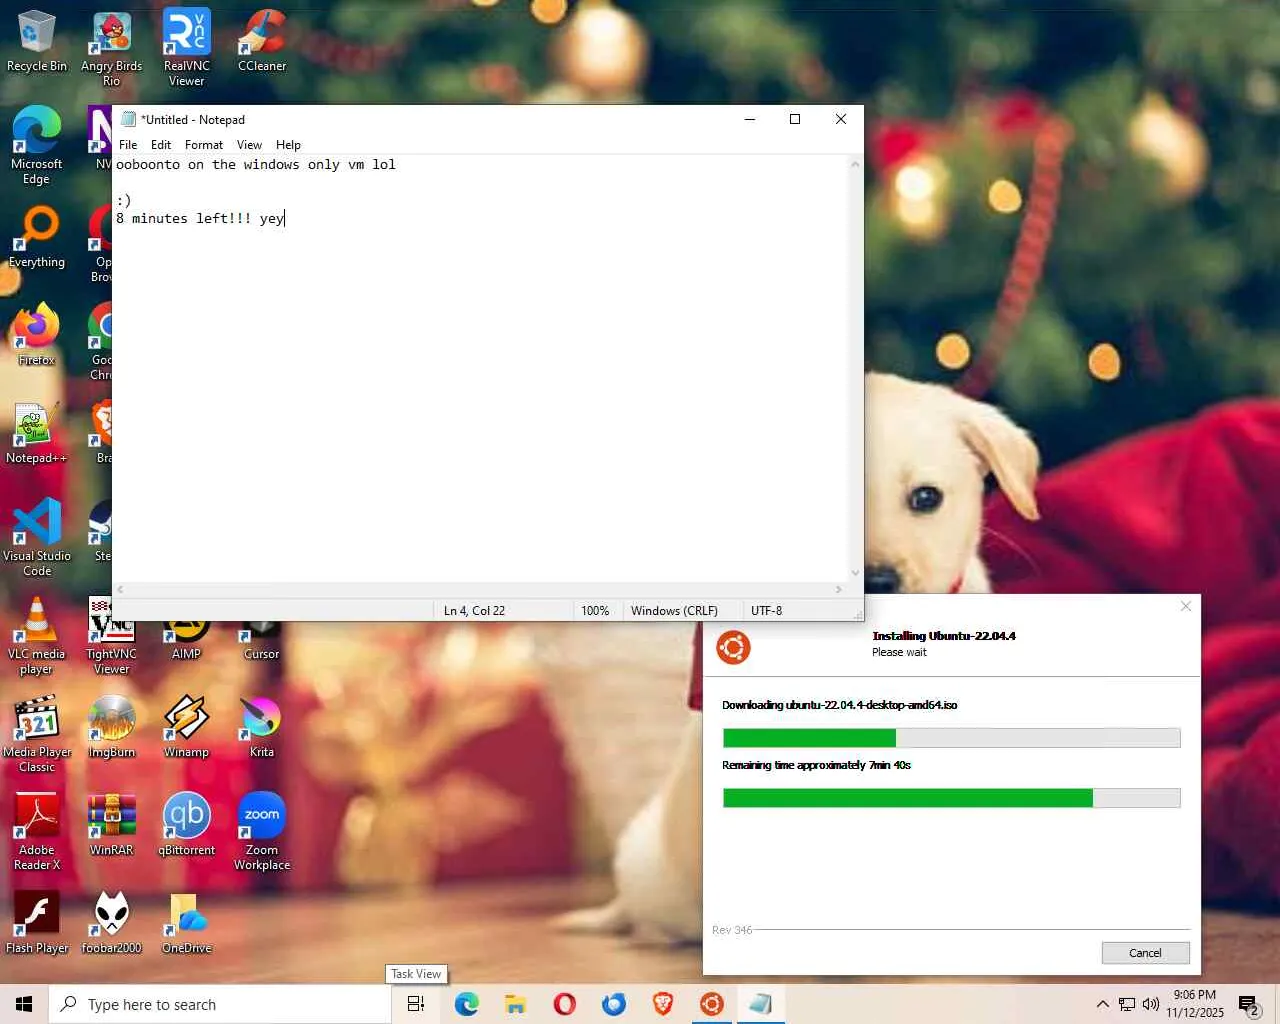Click the line 'ooboonto on the windows only vm lol'
This screenshot has width=1280, height=1024.
pyautogui.click(x=256, y=165)
